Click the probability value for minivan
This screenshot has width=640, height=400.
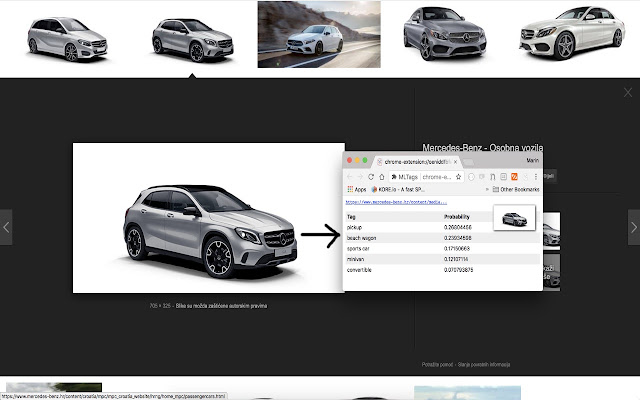[x=456, y=259]
